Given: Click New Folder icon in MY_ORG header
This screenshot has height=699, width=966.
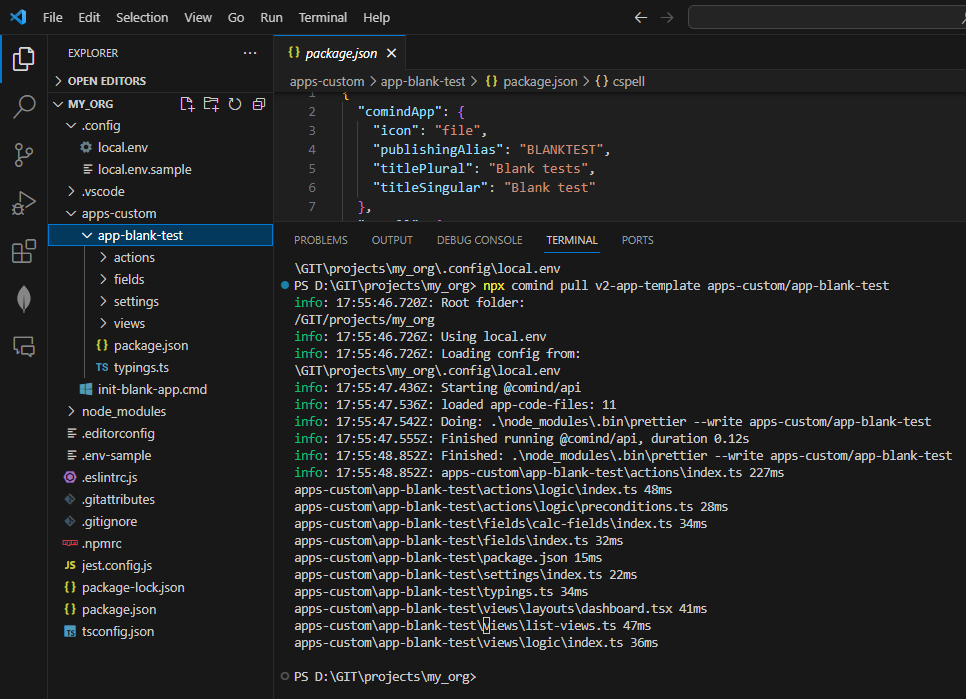Looking at the screenshot, I should pyautogui.click(x=211, y=104).
